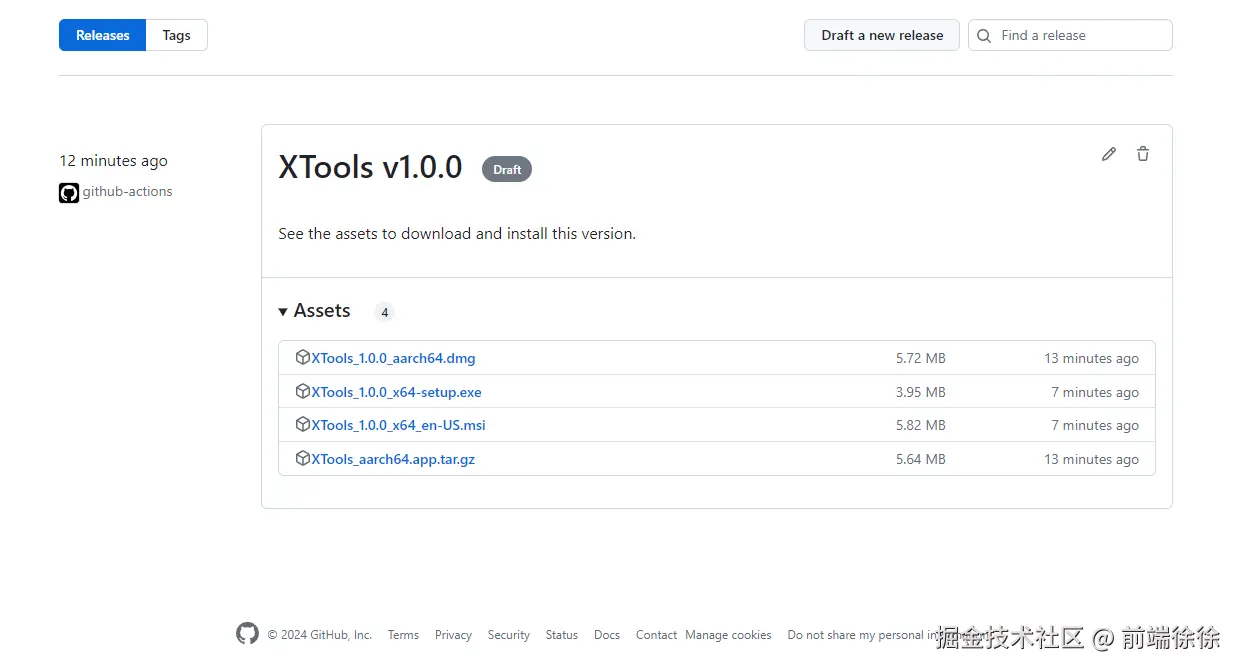Click the github-actions avatar icon
Screen dimensions: 1240x671
coord(69,193)
